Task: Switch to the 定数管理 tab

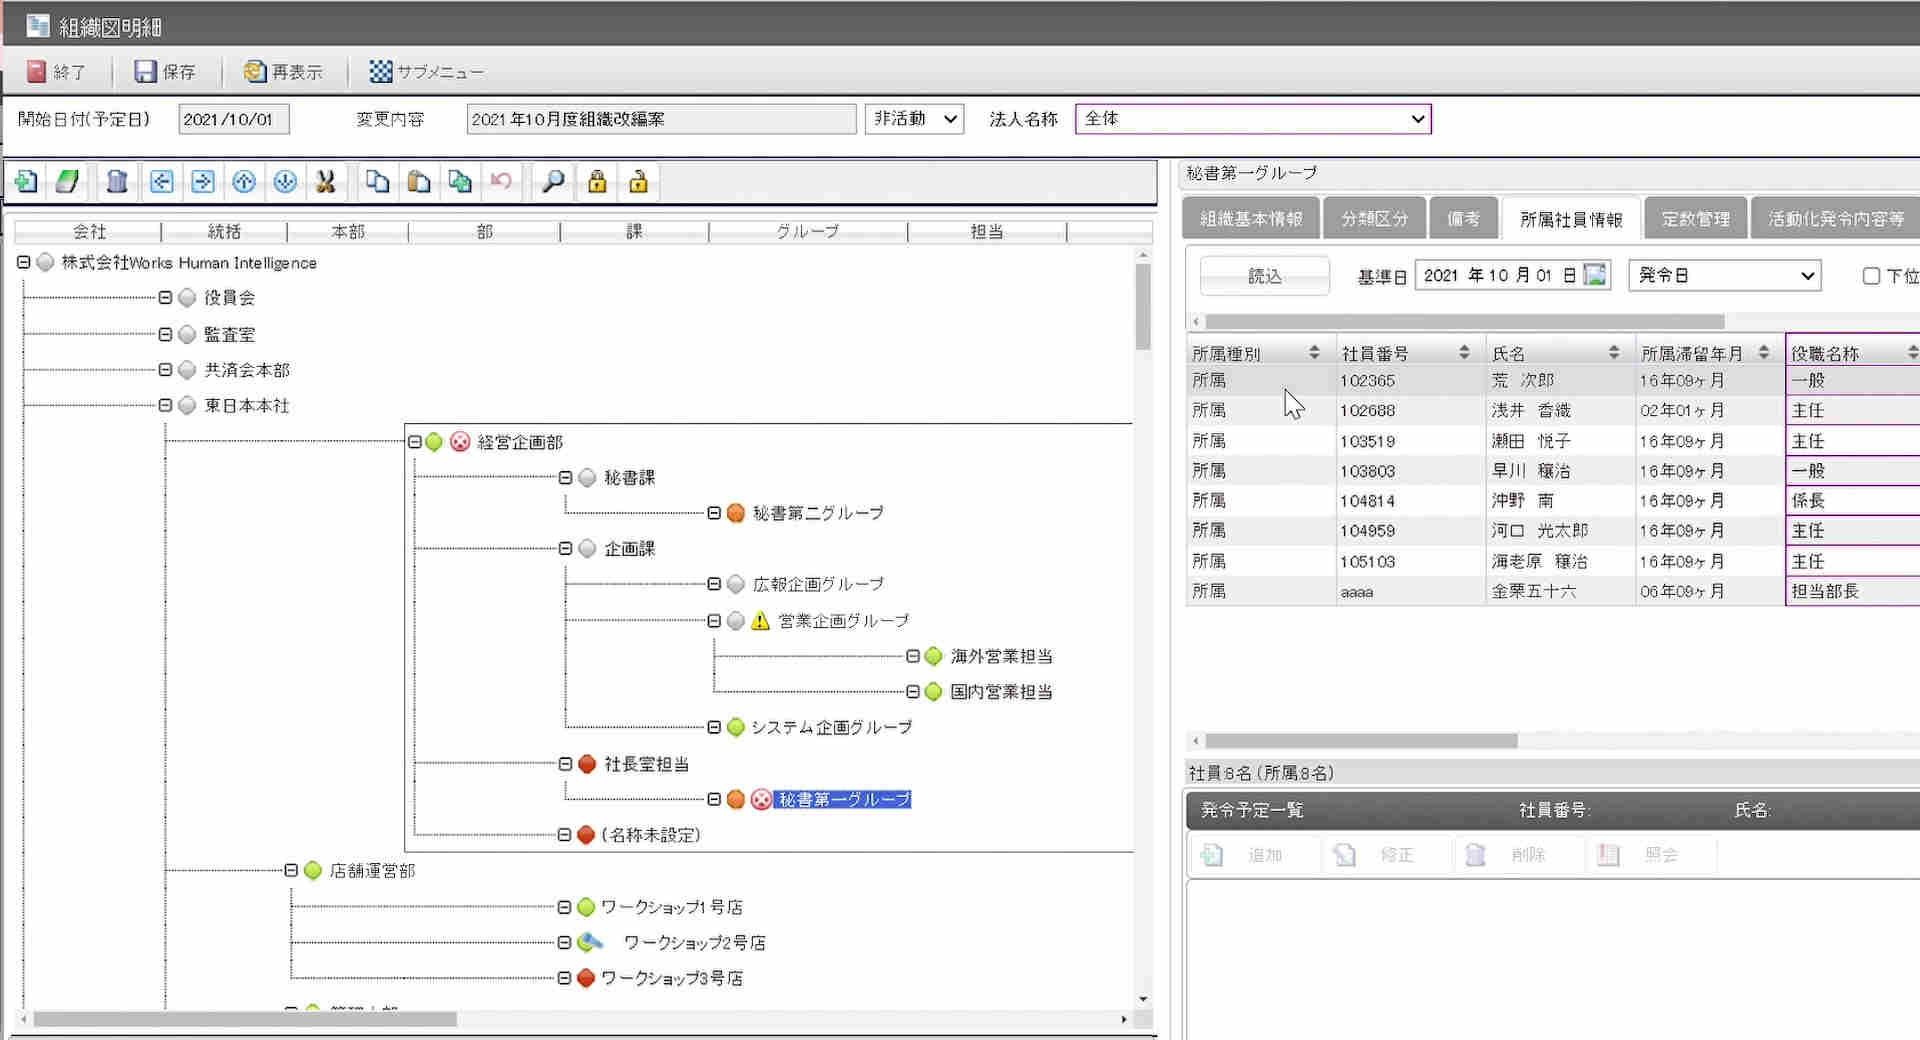Action: coord(1696,219)
